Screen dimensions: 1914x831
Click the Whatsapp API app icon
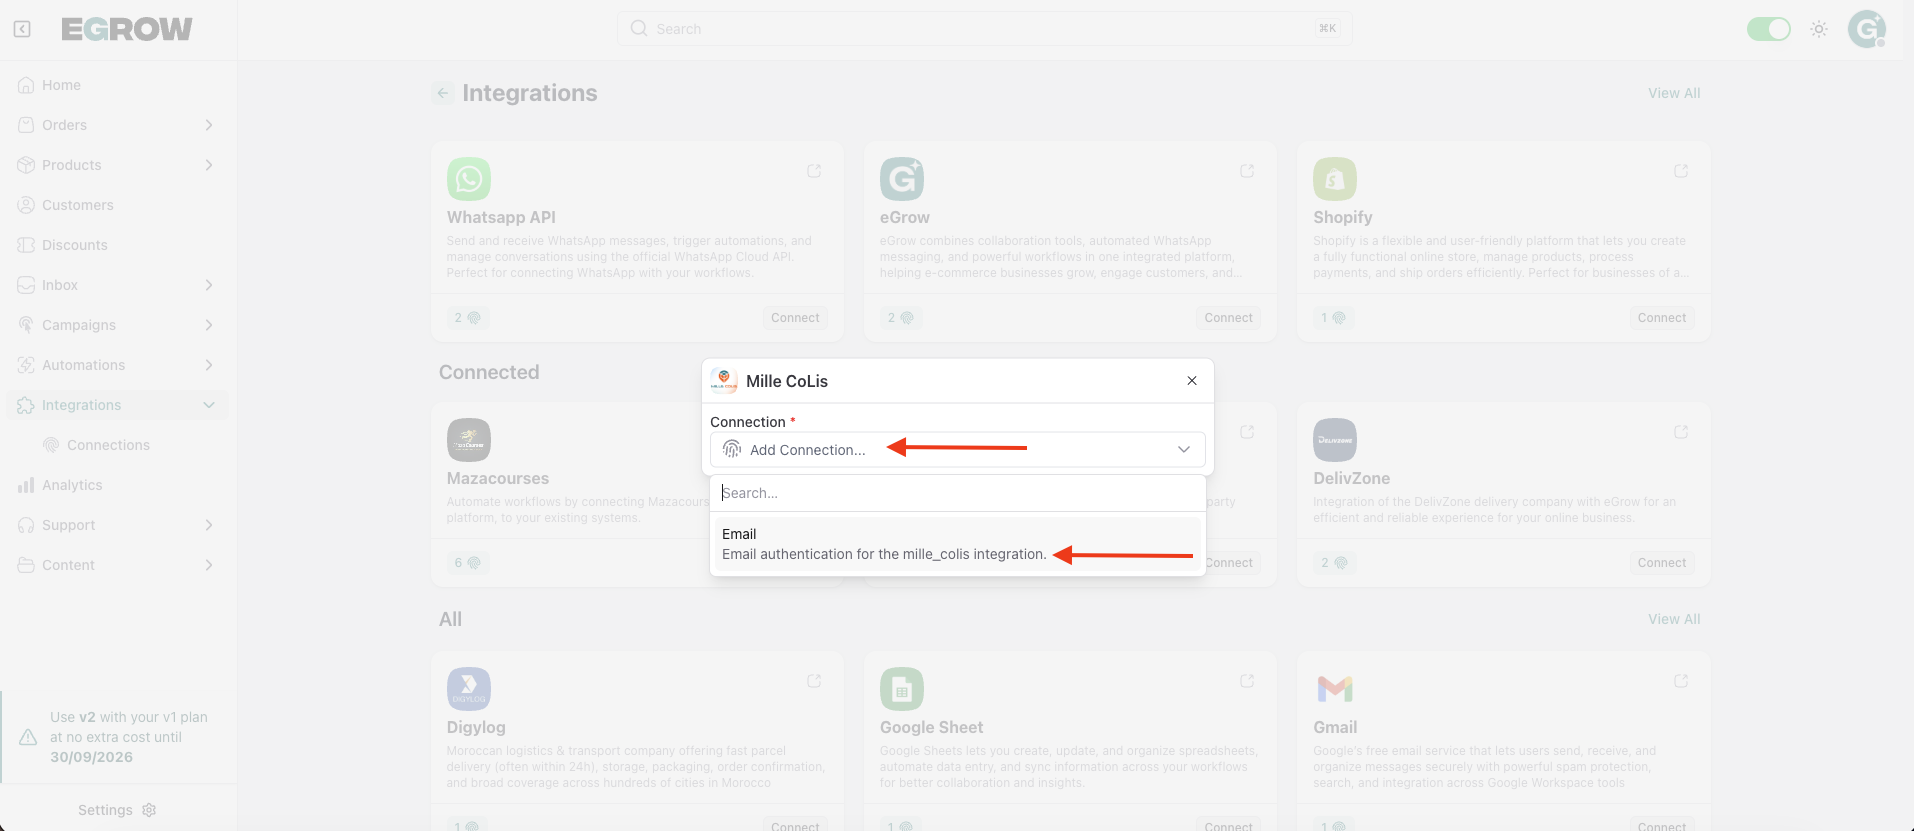point(469,179)
